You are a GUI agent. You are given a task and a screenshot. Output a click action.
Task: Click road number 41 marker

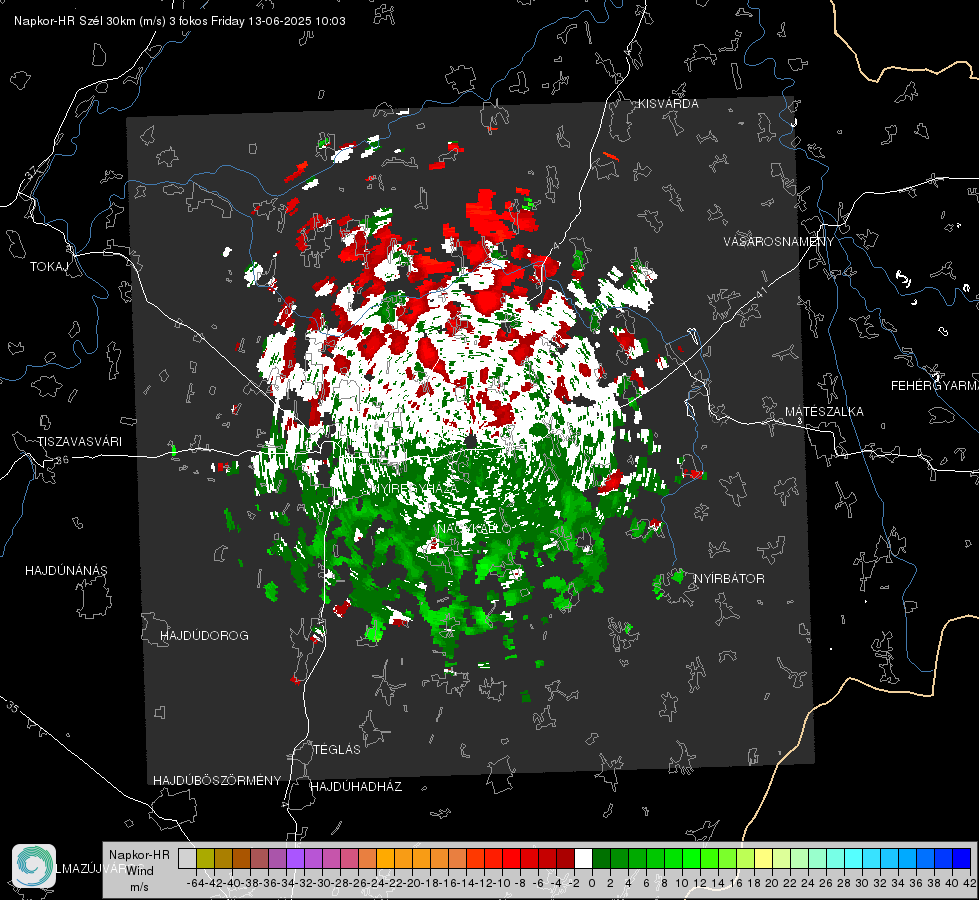(761, 292)
